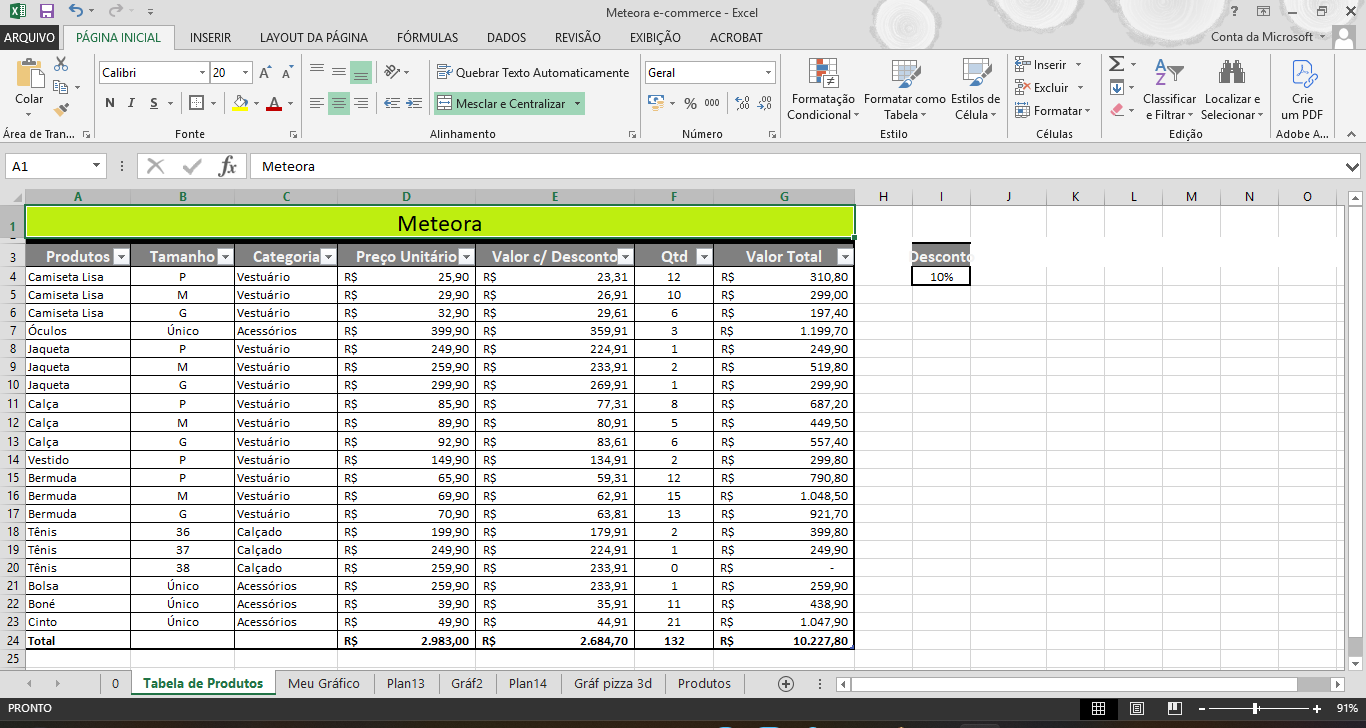
Task: Toggle bold formatting (N)
Action: click(x=110, y=103)
